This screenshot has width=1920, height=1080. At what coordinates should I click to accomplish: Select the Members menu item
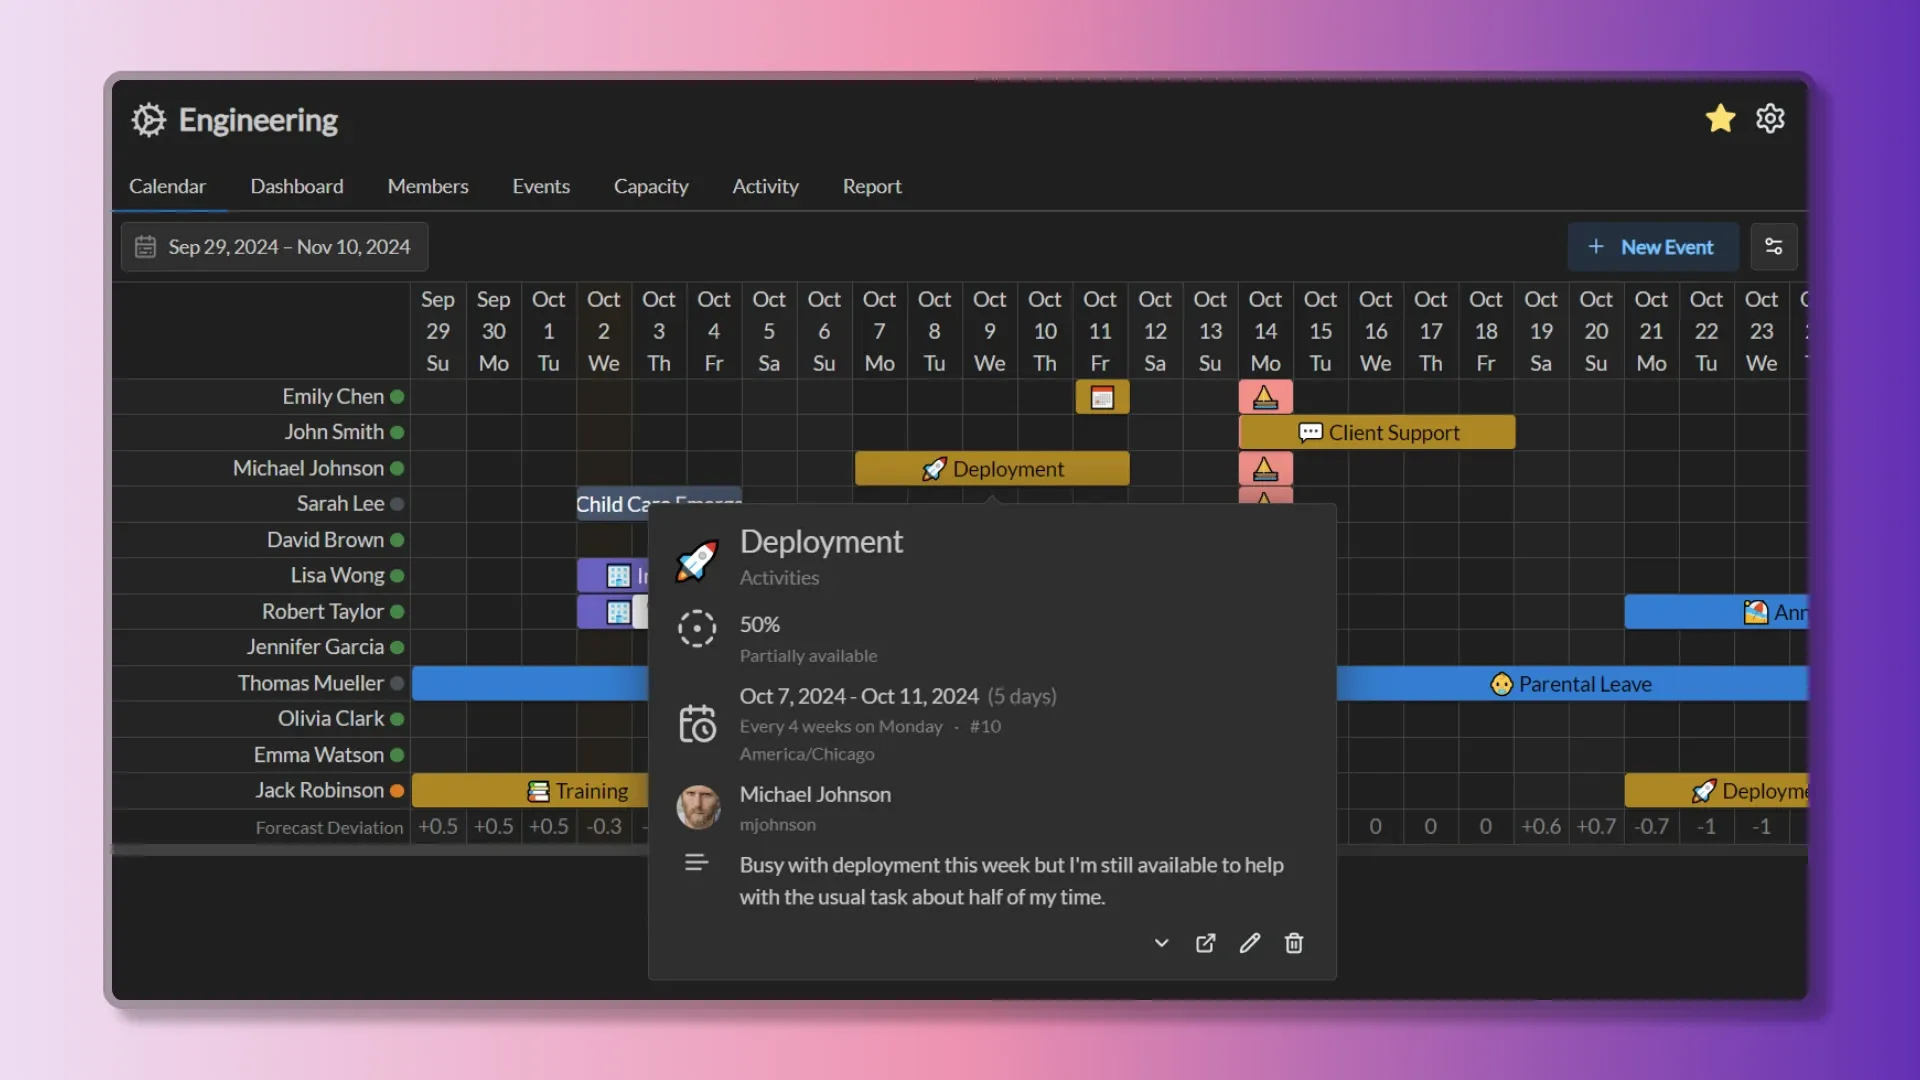[427, 185]
